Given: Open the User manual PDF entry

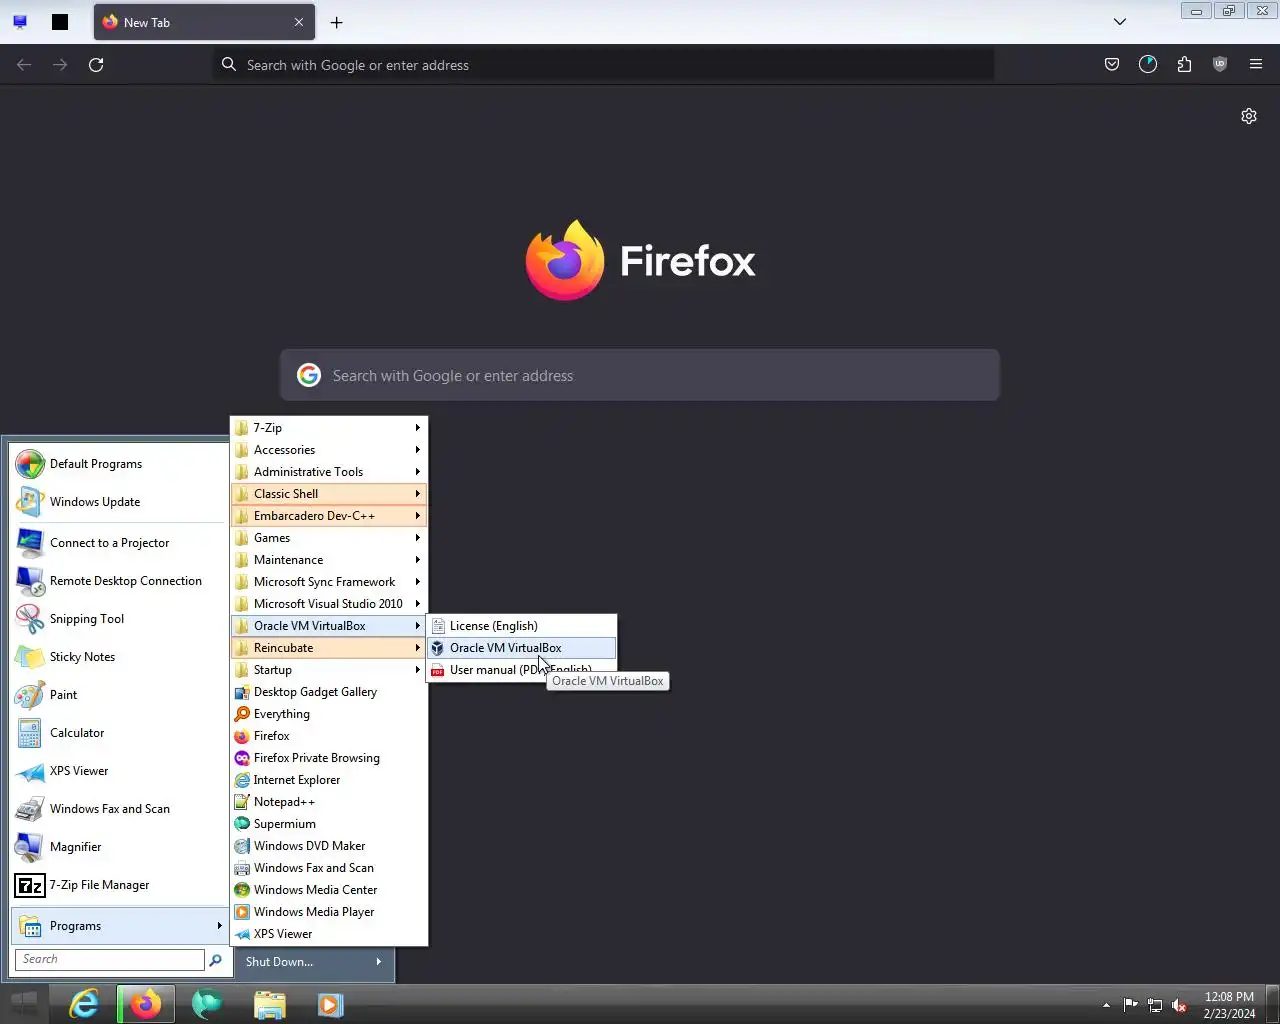Looking at the screenshot, I should click(x=522, y=670).
